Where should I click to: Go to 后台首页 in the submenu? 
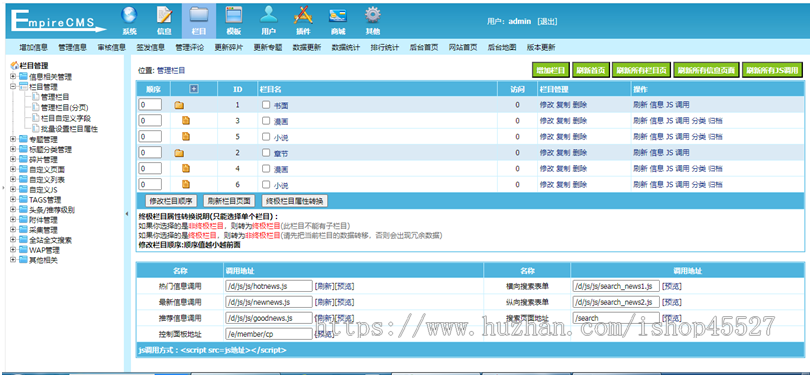click(x=424, y=47)
